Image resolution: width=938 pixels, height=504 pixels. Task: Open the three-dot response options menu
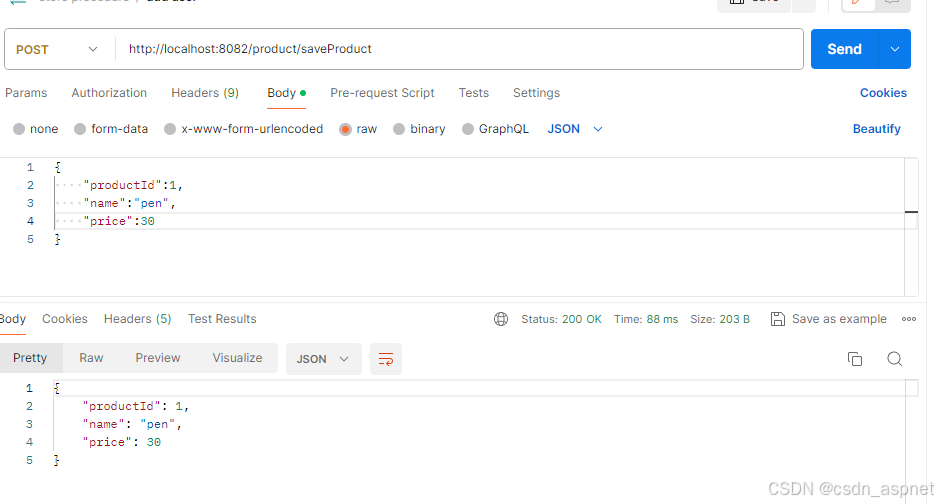[x=909, y=319]
